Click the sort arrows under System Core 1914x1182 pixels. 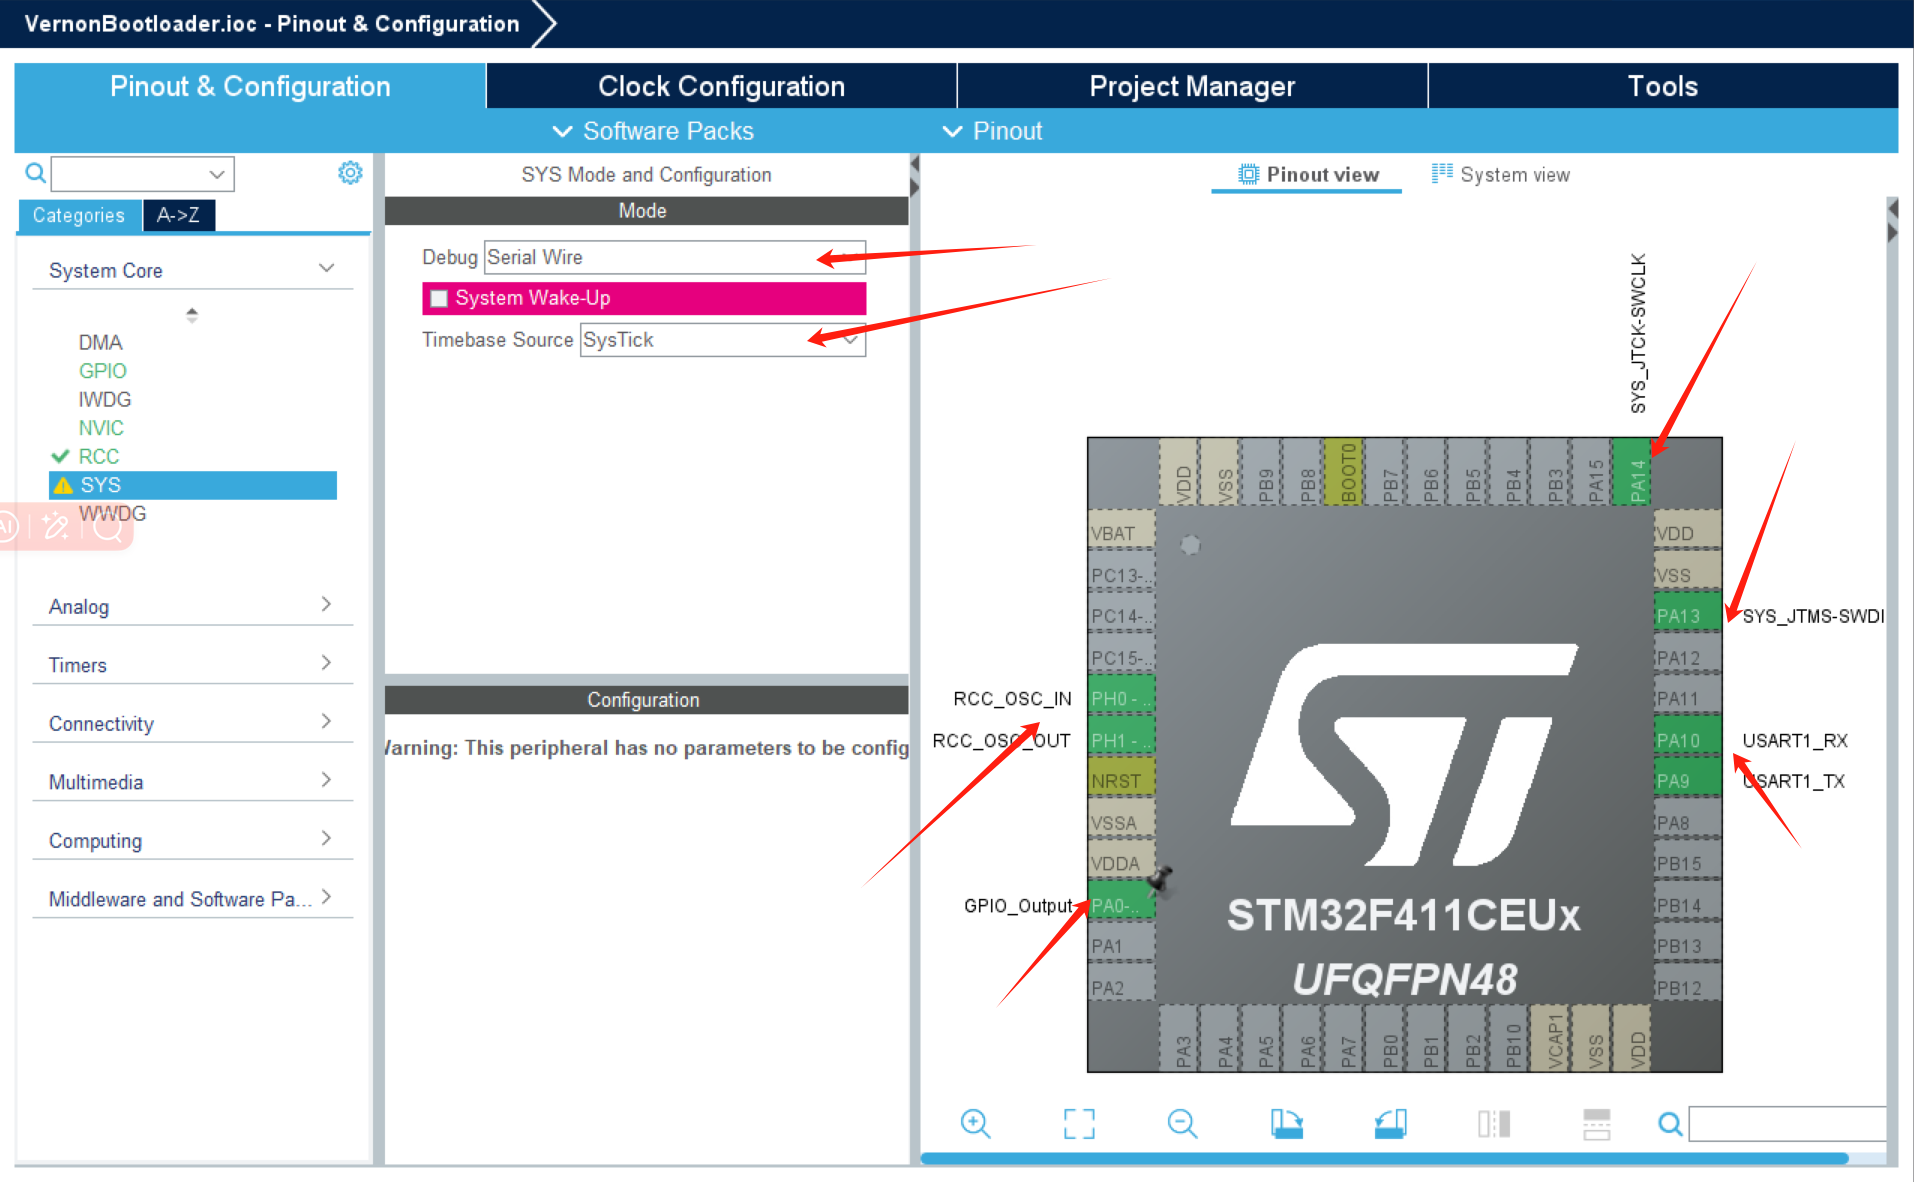192,315
